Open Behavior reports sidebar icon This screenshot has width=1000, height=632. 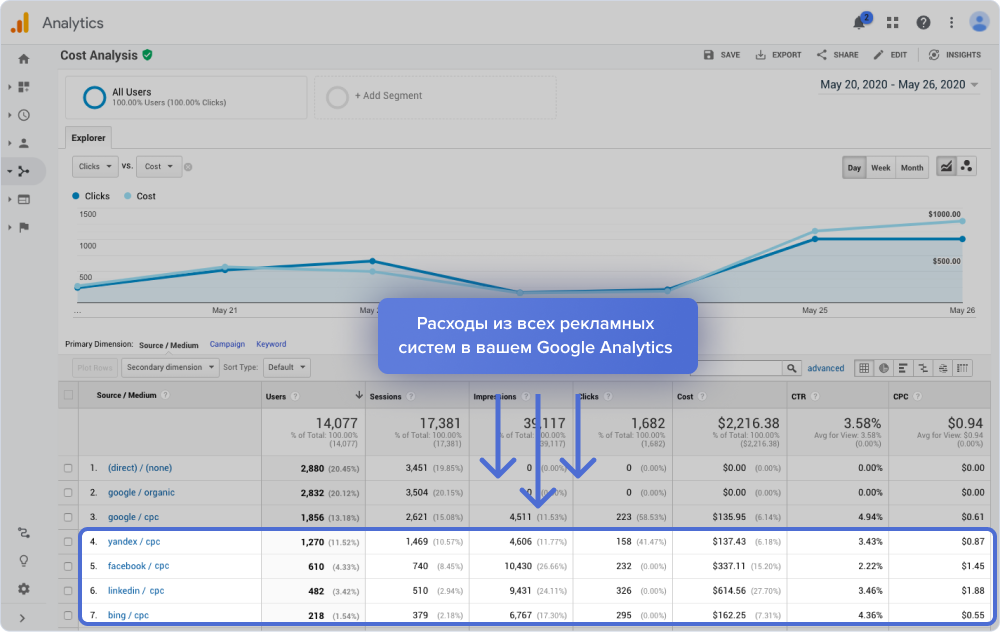click(24, 200)
